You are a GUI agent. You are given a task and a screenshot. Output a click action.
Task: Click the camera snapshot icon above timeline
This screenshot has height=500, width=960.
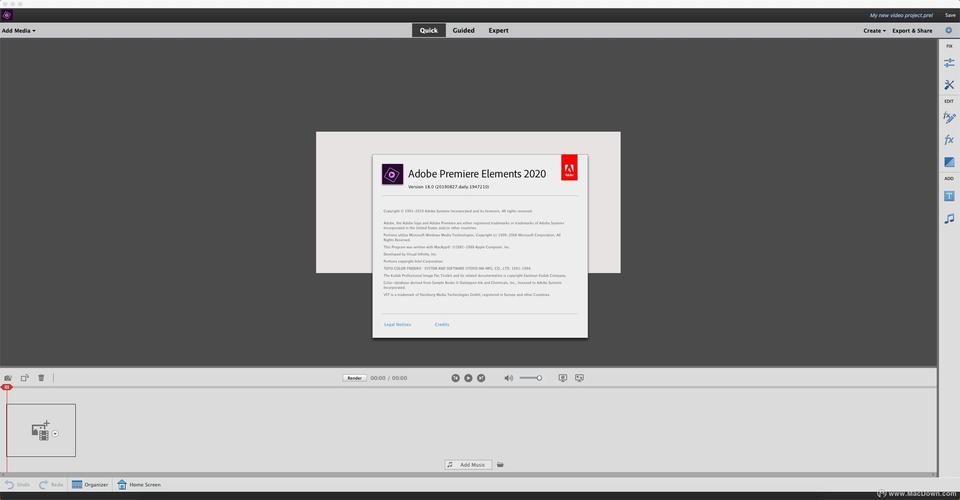coord(8,378)
